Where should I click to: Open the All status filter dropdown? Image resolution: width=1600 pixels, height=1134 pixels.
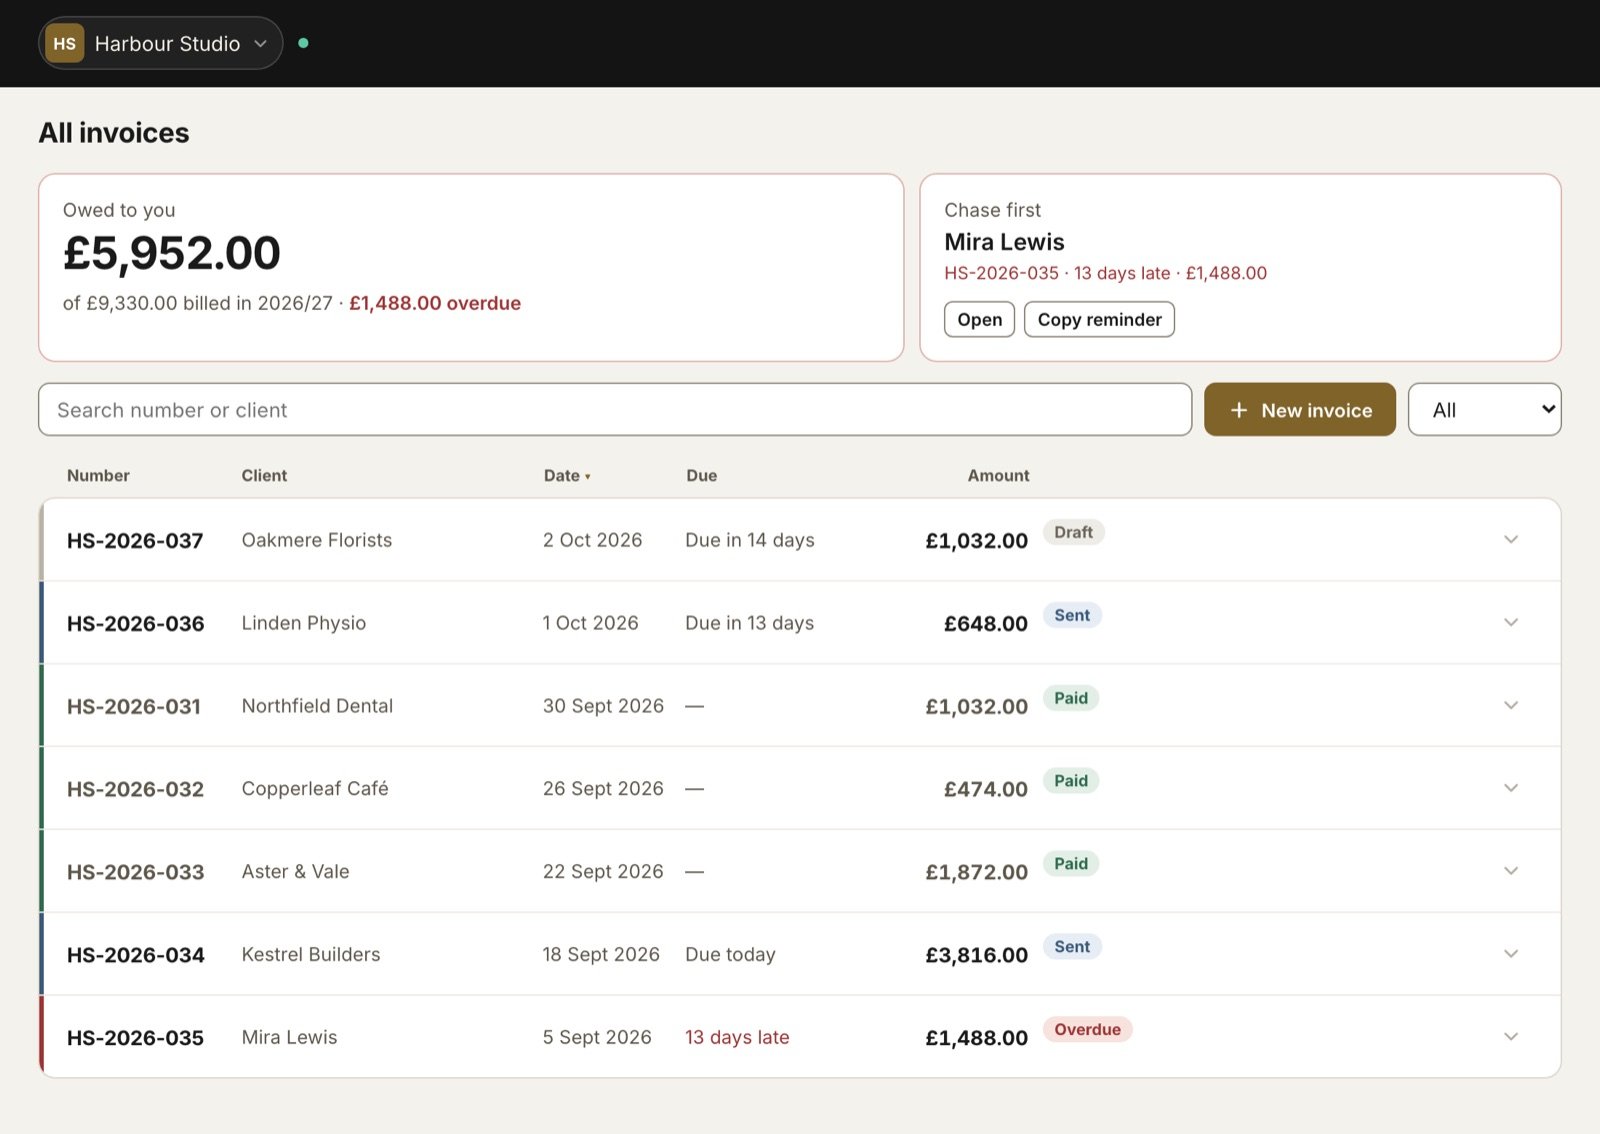pos(1484,409)
